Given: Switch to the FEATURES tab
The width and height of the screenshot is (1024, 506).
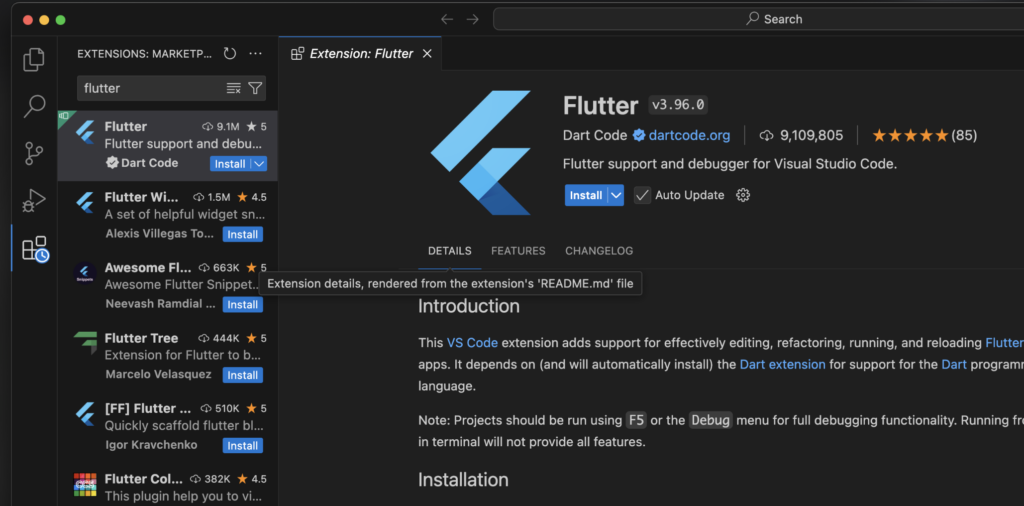Looking at the screenshot, I should pos(518,251).
